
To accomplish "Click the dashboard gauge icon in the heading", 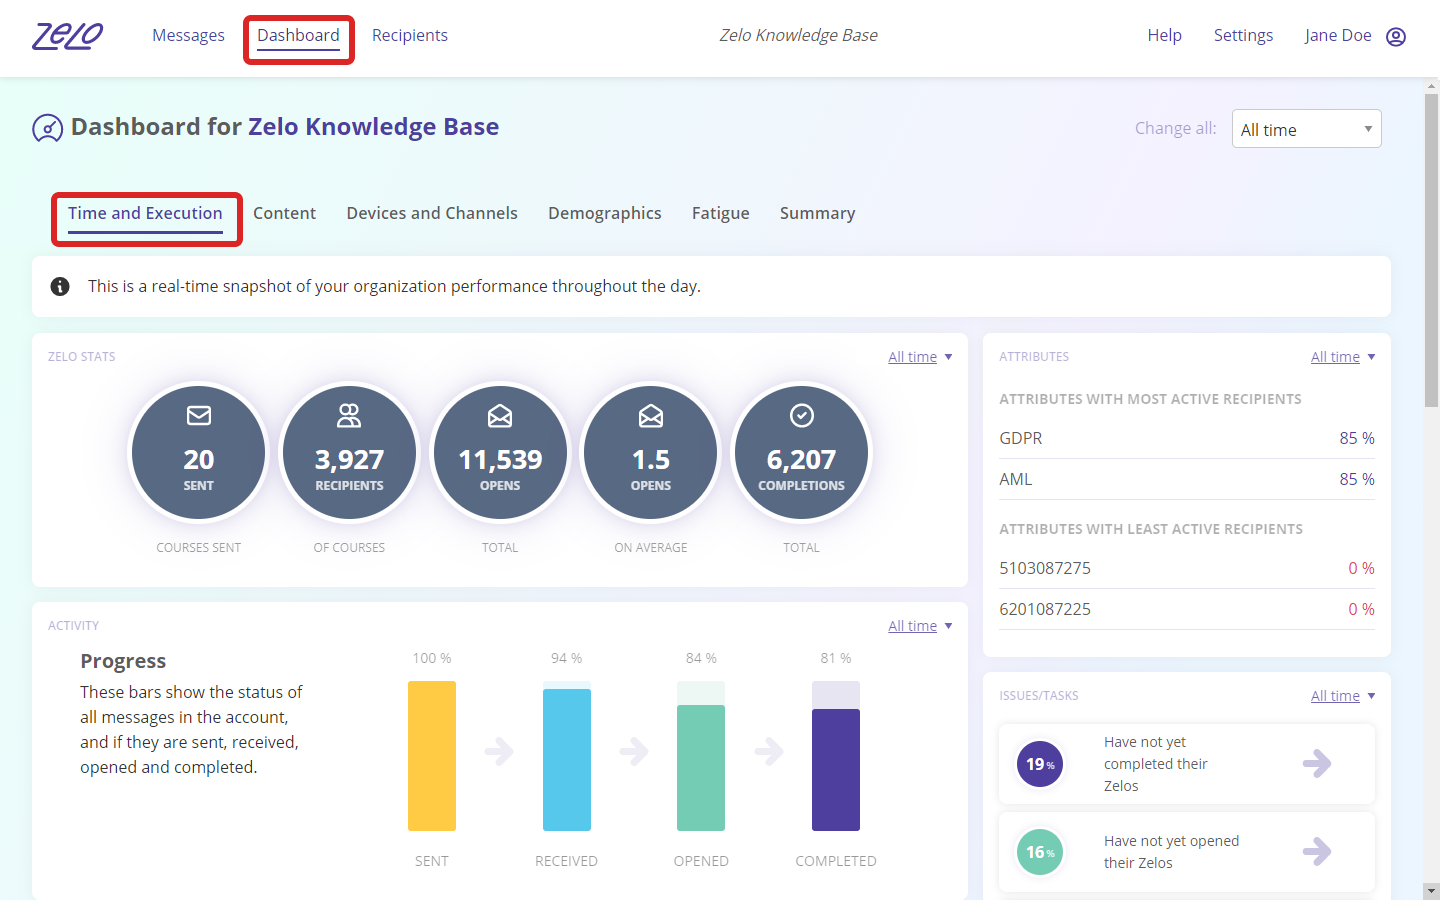I will pyautogui.click(x=47, y=128).
